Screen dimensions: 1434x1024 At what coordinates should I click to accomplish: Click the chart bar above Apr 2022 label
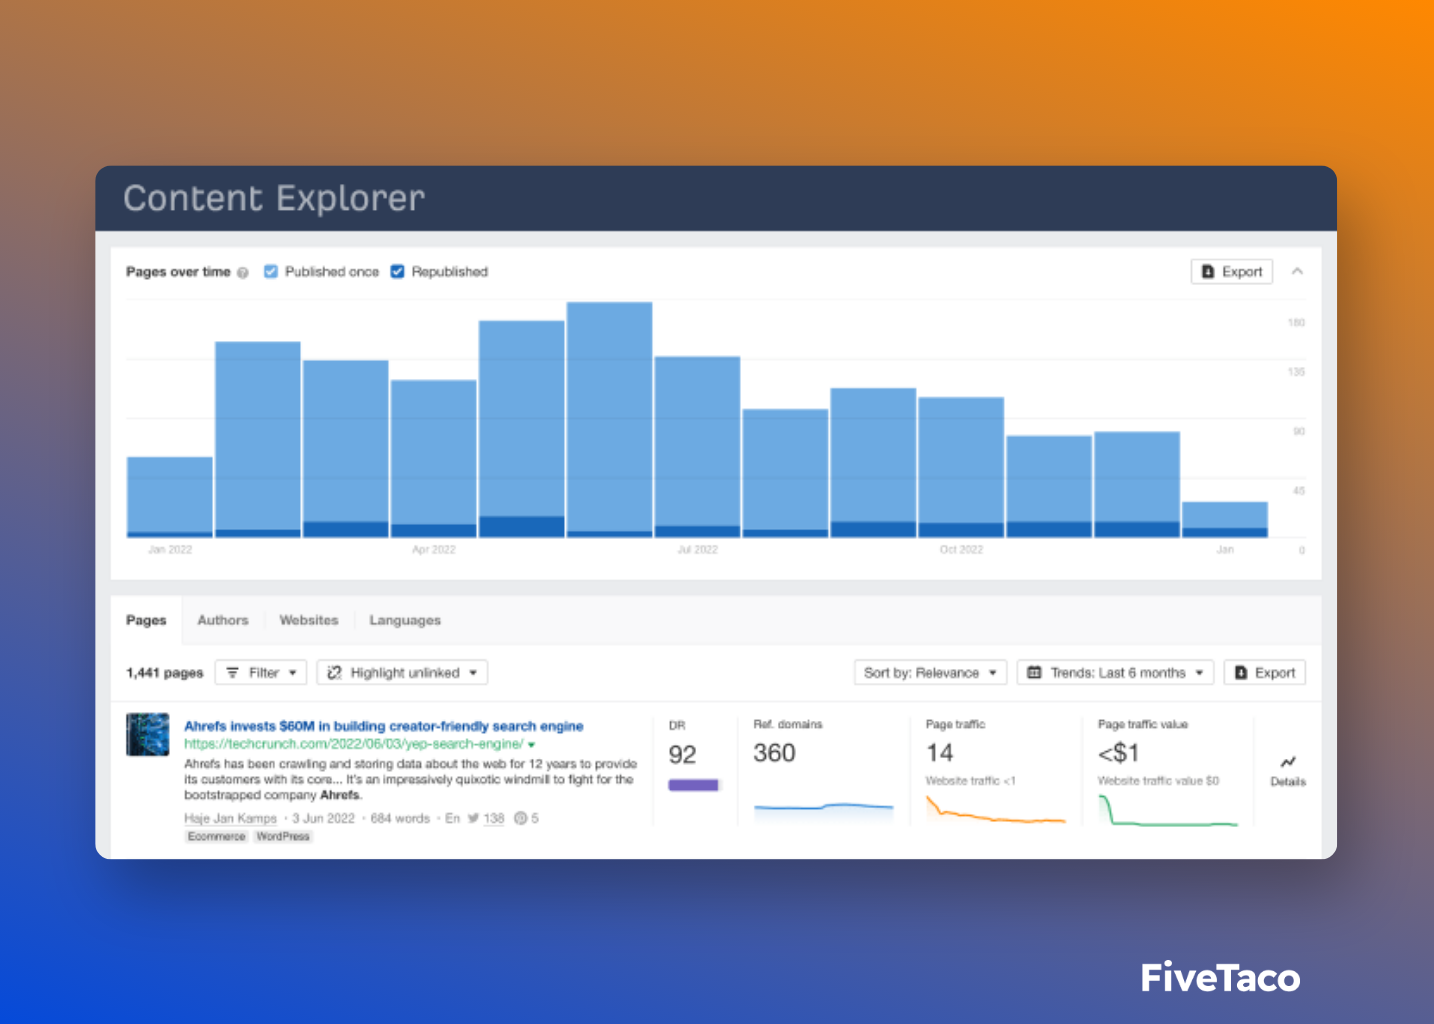(x=433, y=458)
